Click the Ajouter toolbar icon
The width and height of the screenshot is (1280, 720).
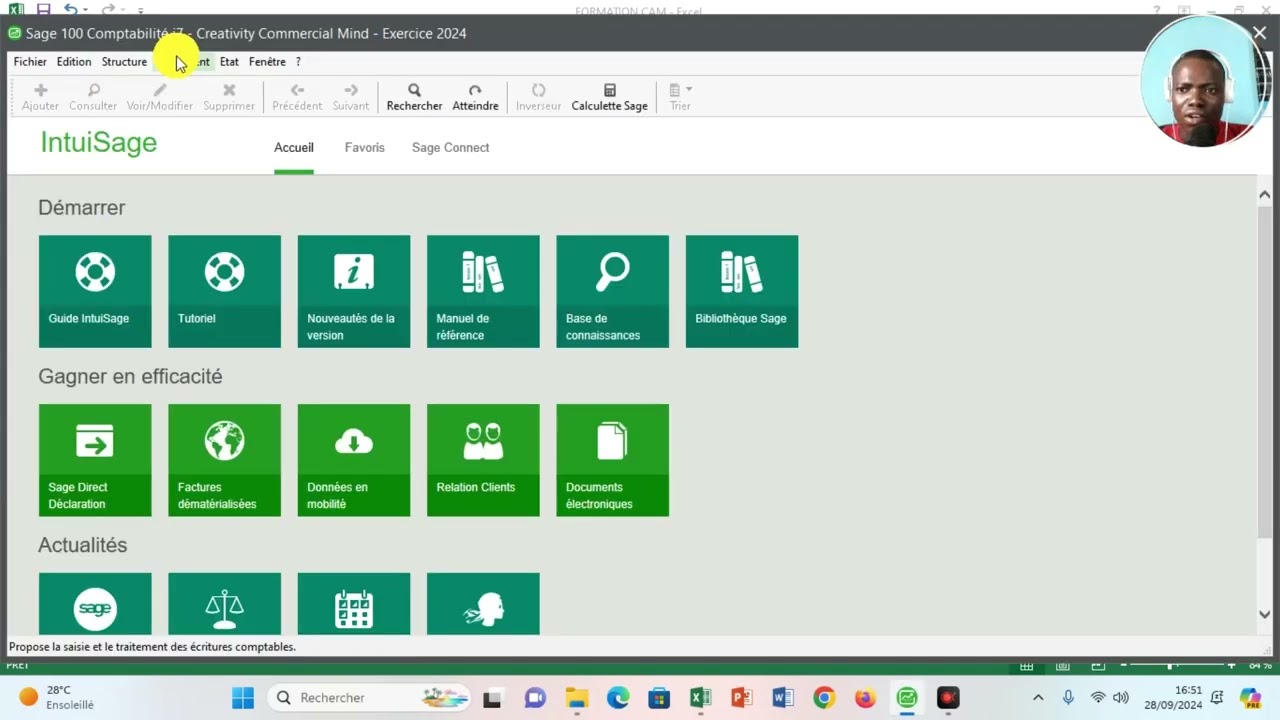click(40, 97)
